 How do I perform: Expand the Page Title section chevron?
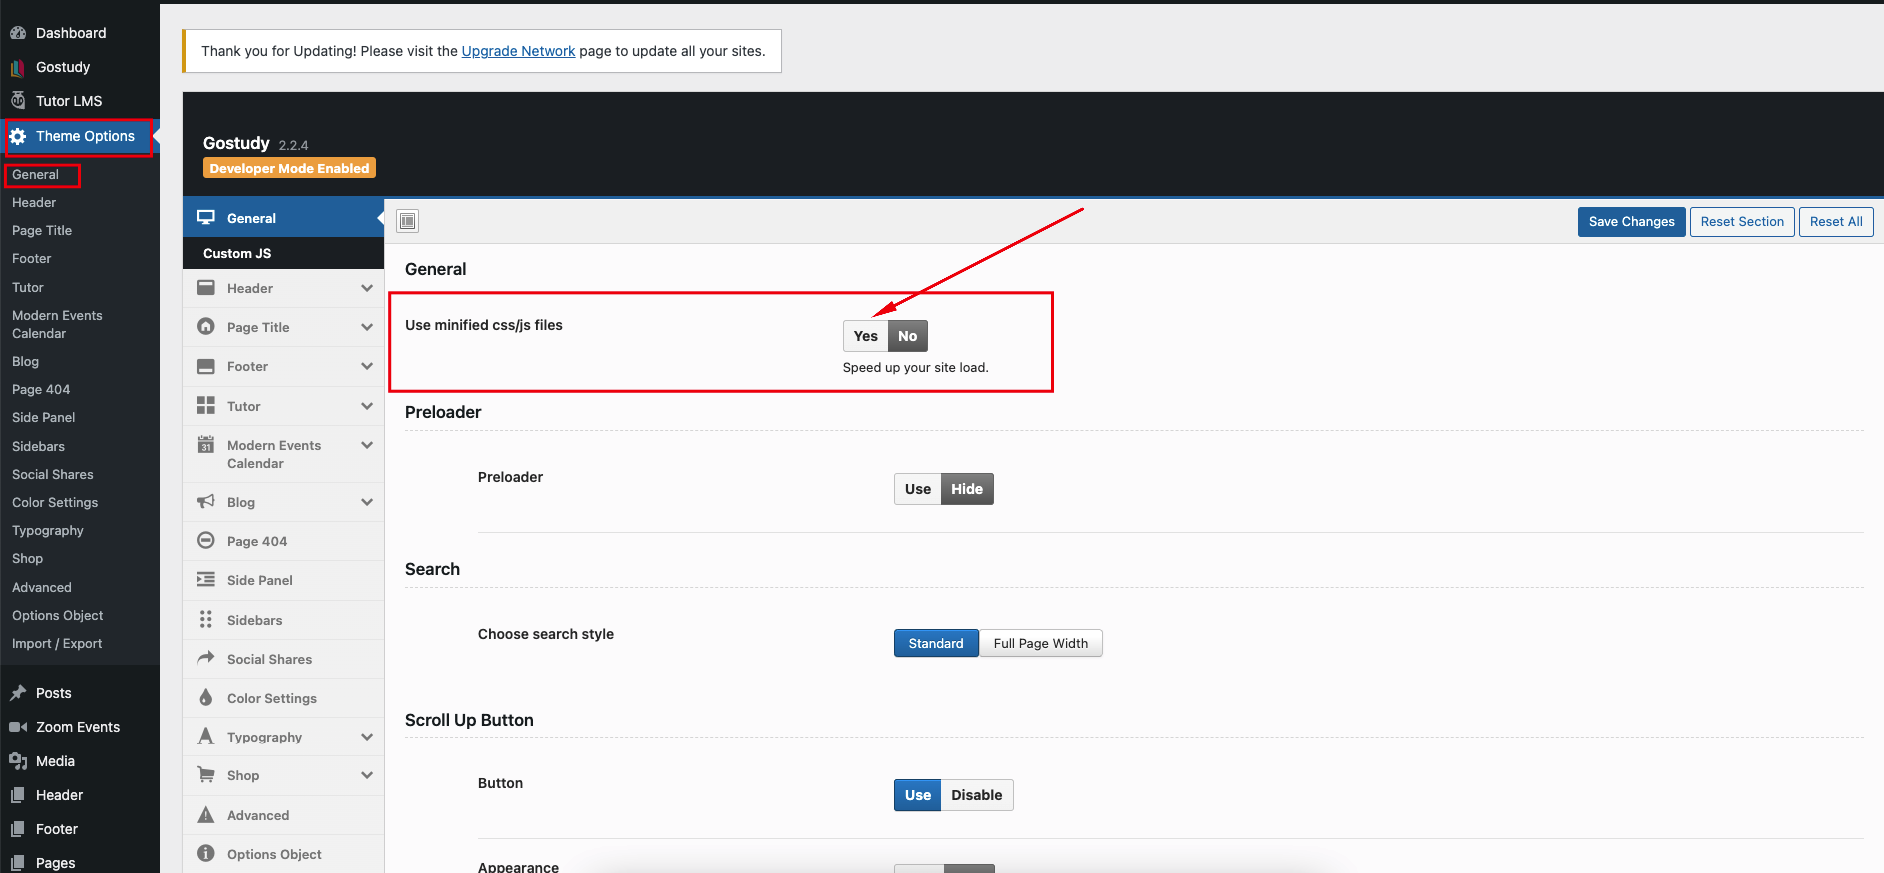click(x=367, y=327)
